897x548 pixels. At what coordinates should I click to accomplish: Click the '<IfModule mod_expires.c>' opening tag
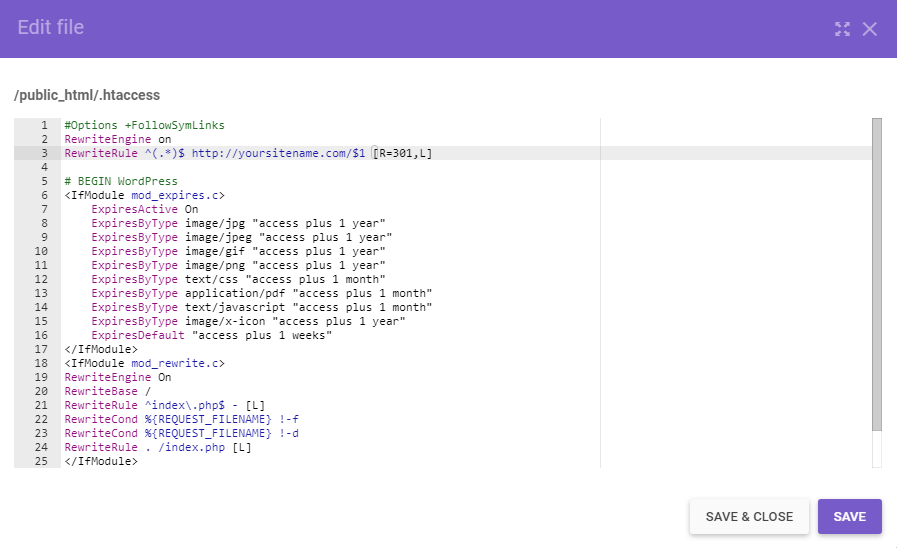(x=145, y=195)
